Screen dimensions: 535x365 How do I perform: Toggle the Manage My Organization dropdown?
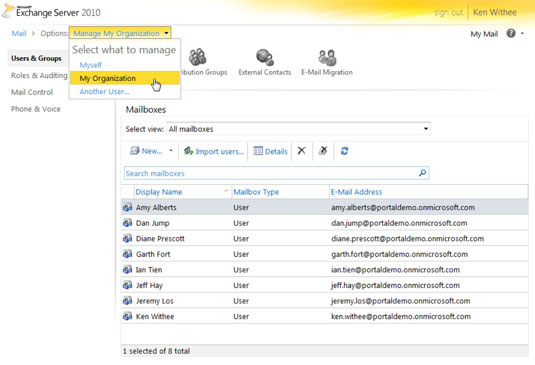point(120,33)
